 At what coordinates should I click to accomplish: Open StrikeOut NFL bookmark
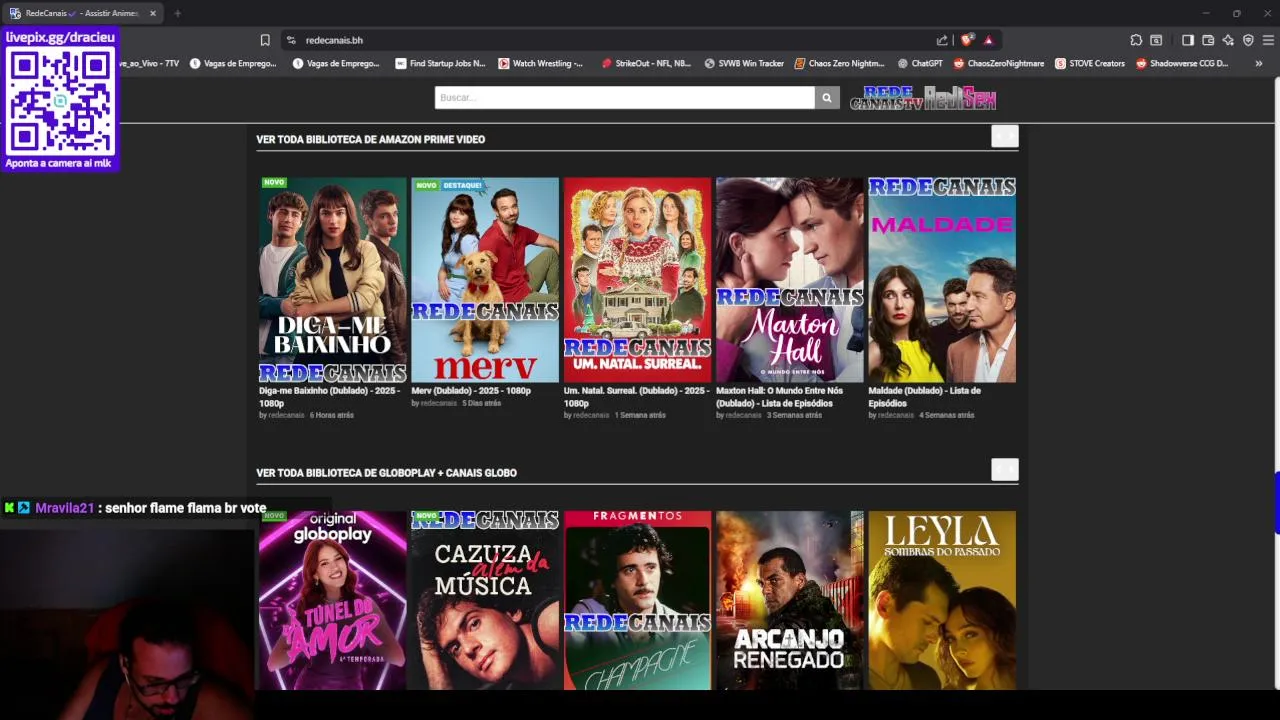tap(646, 63)
